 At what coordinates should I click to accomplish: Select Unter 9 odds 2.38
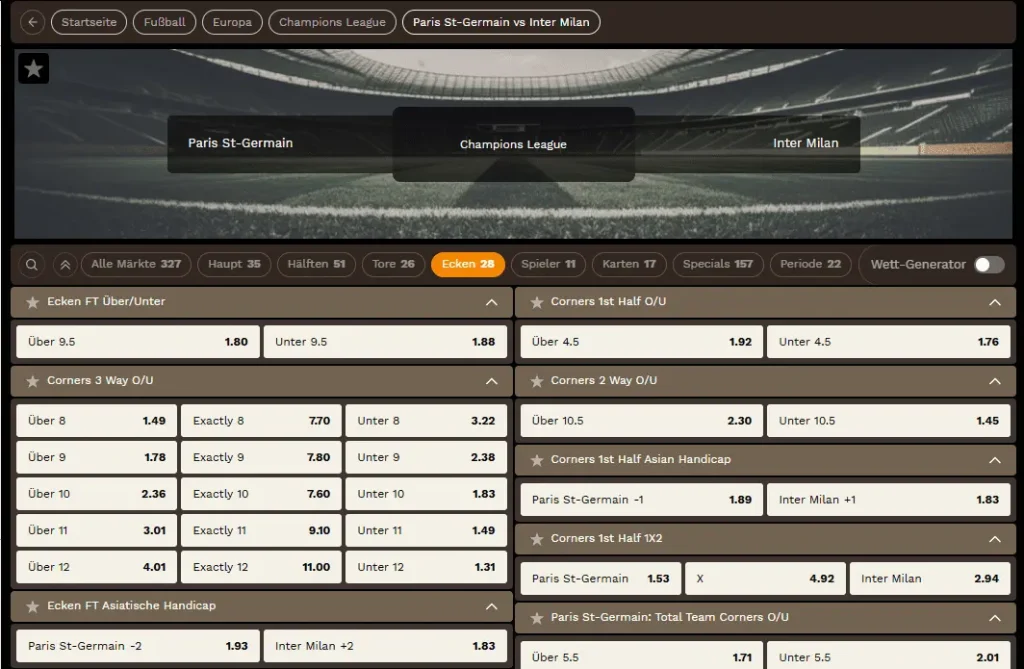click(426, 457)
